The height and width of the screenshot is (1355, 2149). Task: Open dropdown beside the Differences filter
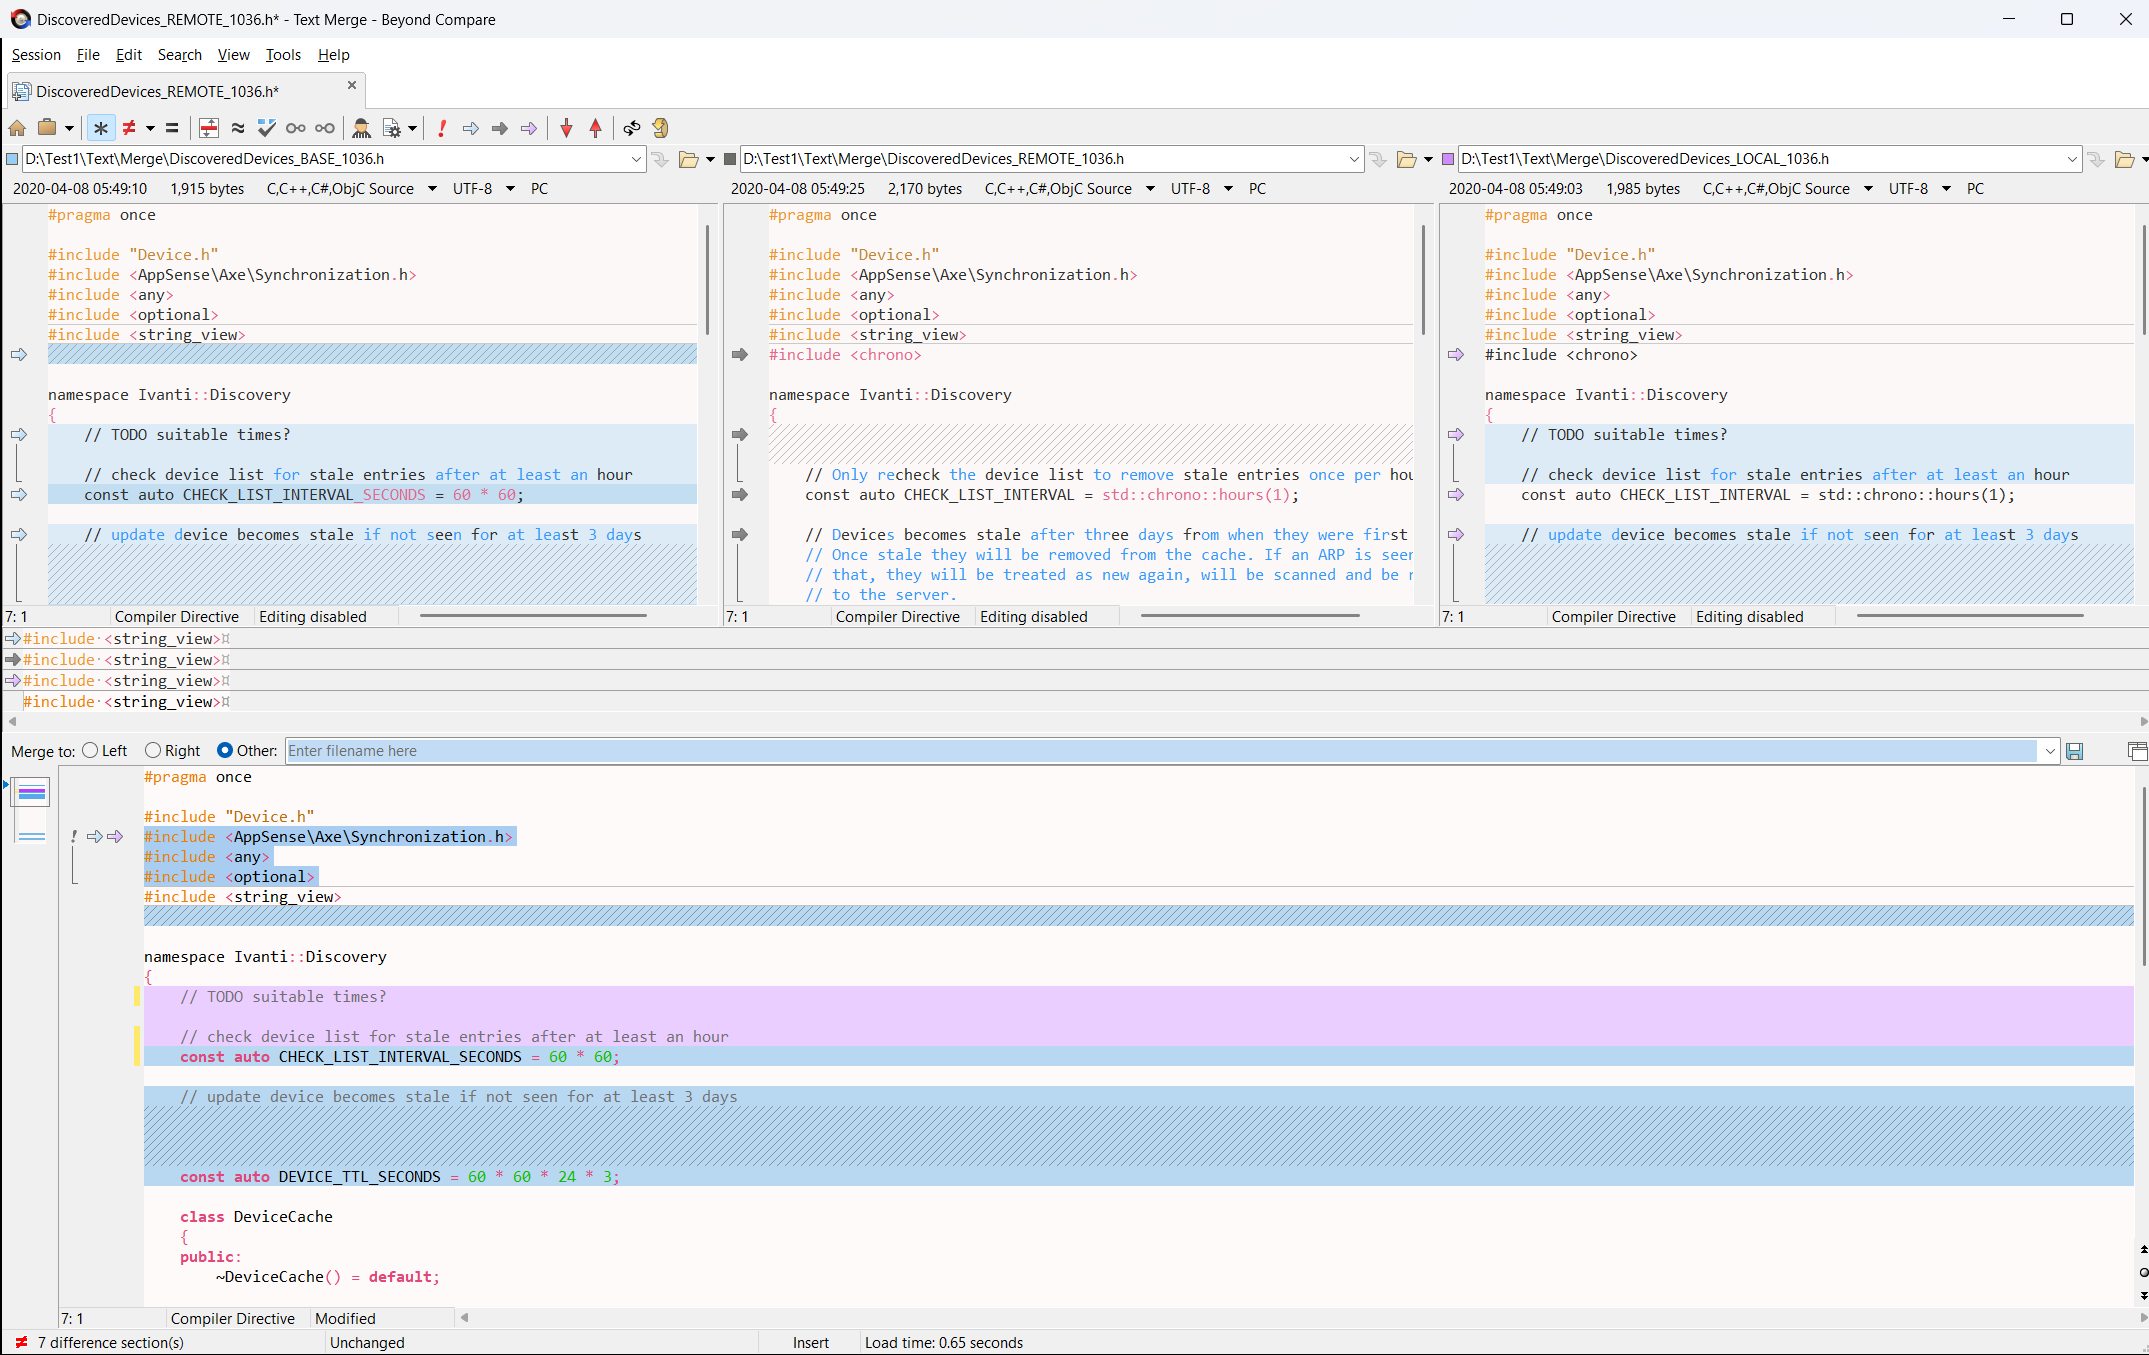(x=150, y=128)
